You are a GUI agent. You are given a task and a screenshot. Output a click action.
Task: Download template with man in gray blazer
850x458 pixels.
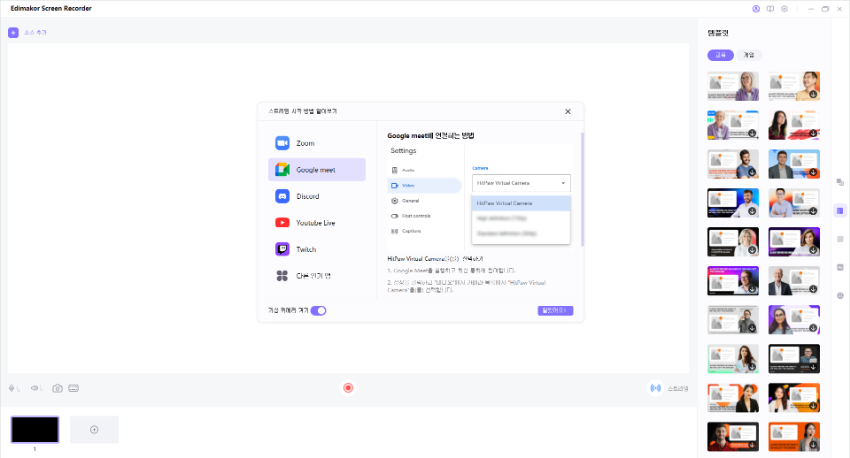(813, 172)
